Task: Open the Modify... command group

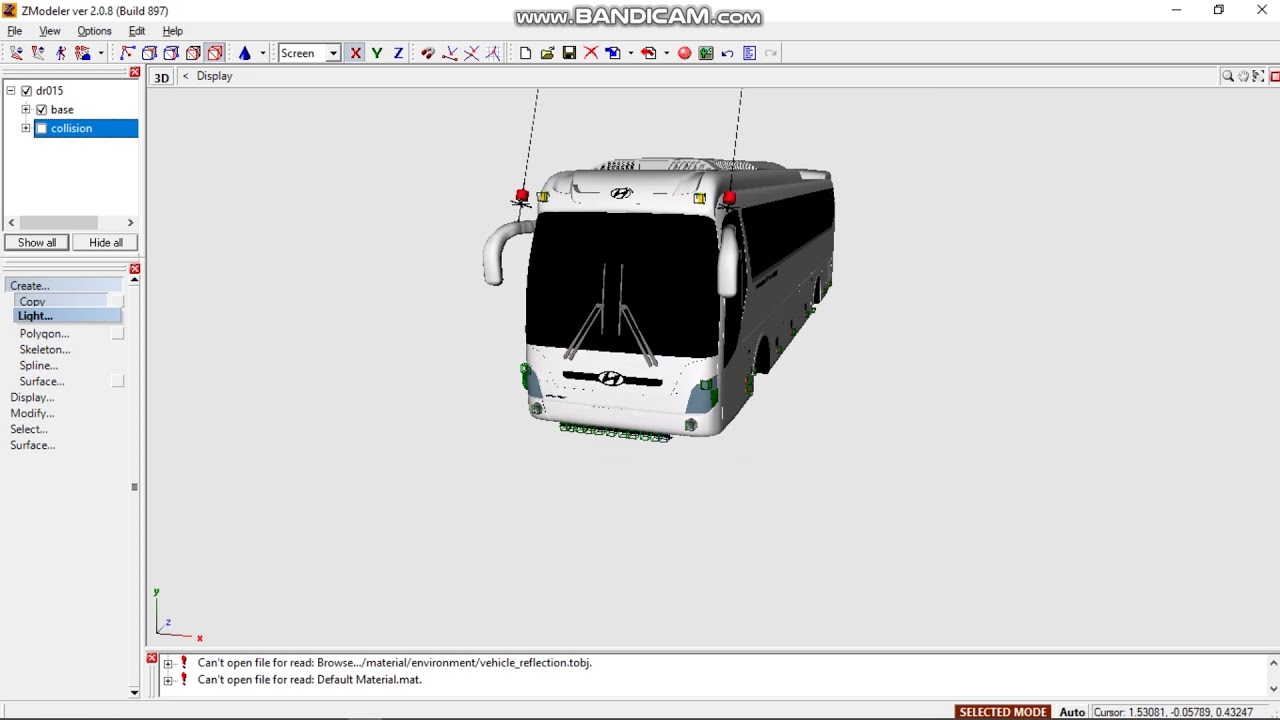Action: pos(32,413)
